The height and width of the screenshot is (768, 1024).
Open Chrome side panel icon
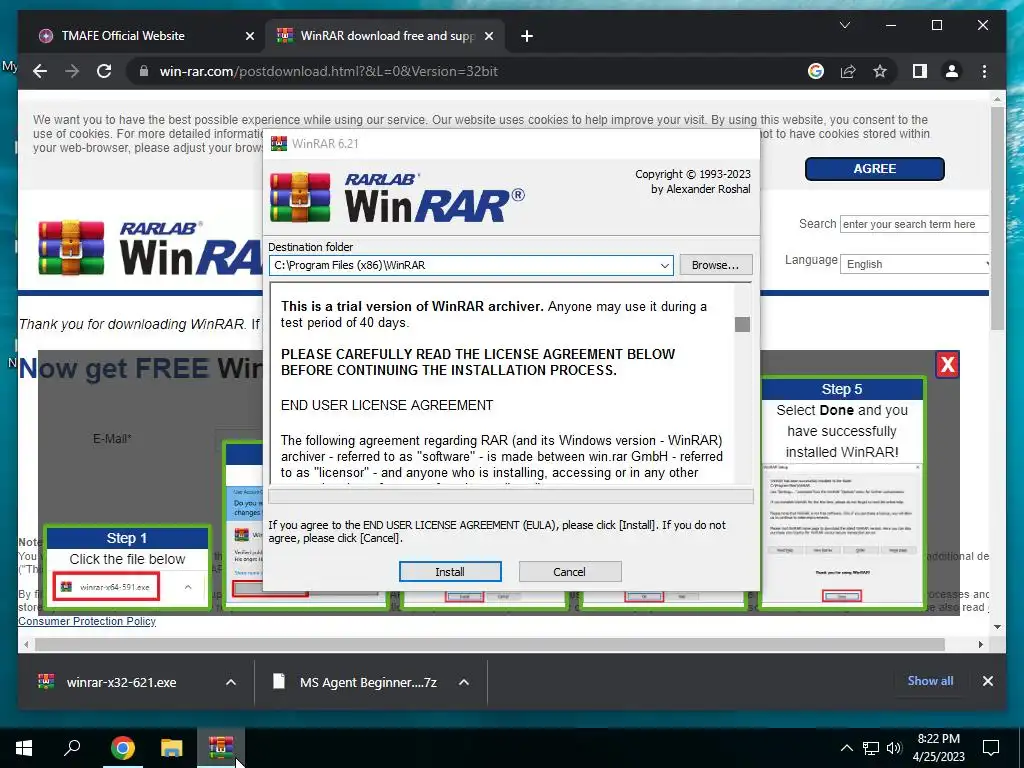pos(920,71)
